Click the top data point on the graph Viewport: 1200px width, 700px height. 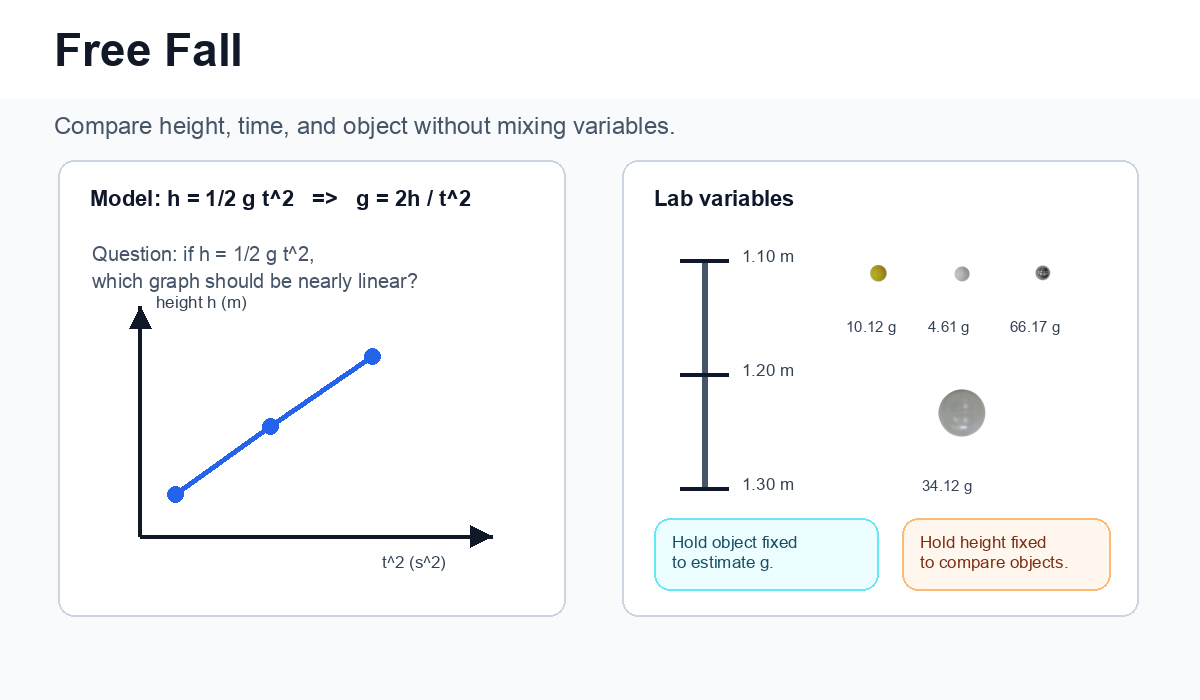point(372,356)
